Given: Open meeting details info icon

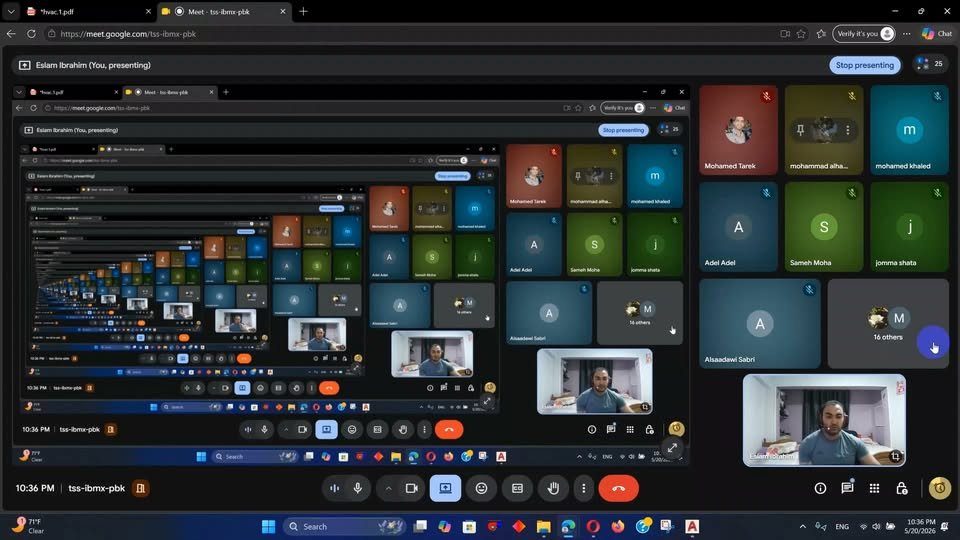Looking at the screenshot, I should point(820,488).
